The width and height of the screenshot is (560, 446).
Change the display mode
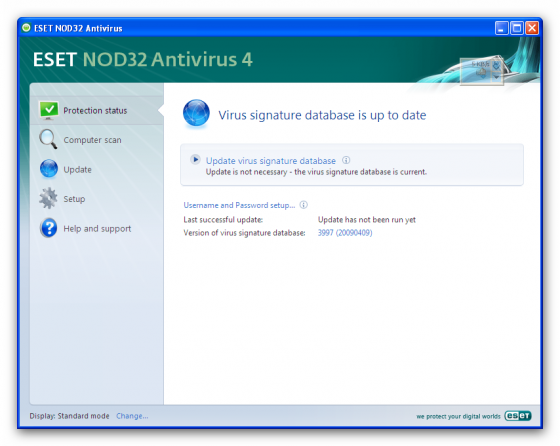coord(132,416)
